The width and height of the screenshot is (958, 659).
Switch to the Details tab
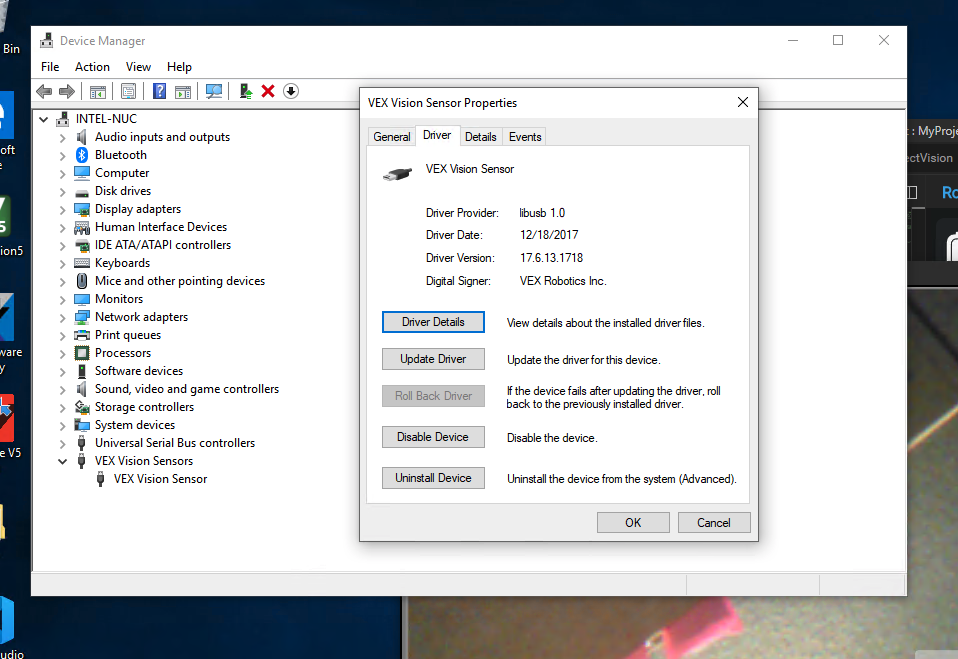tap(481, 137)
